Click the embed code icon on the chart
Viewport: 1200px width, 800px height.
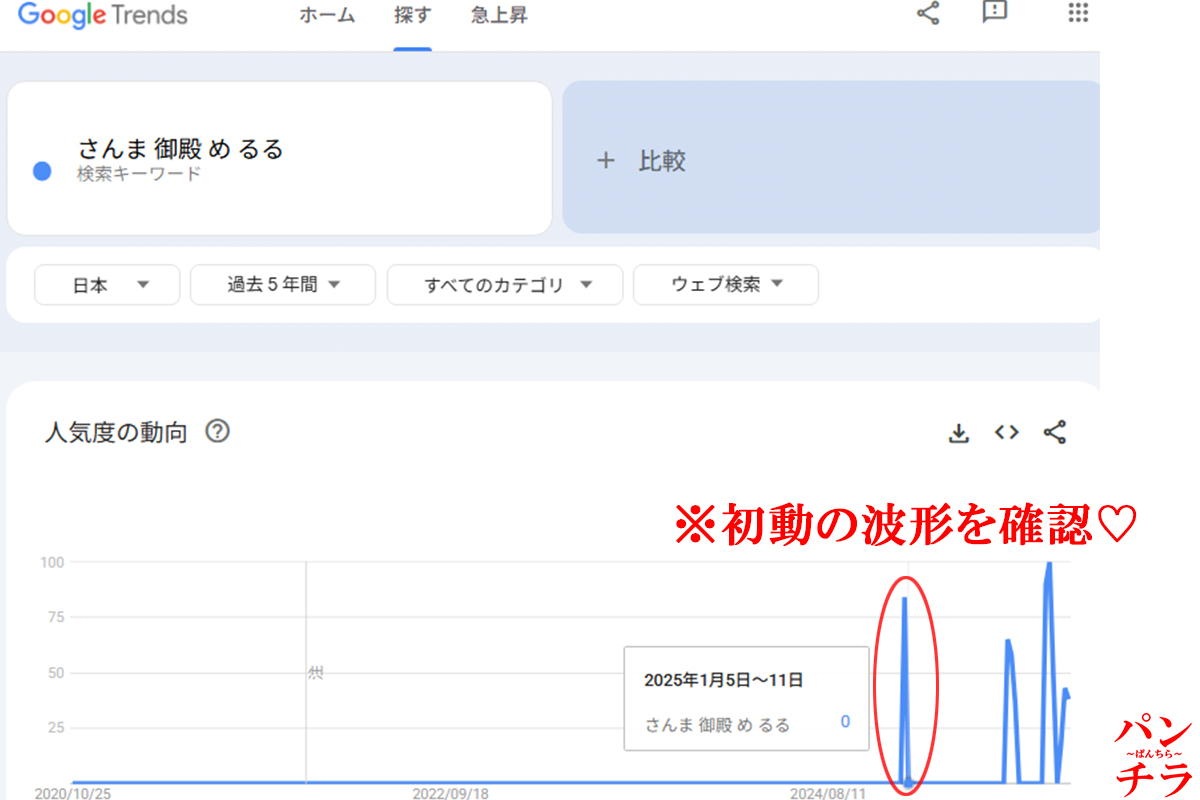(x=1006, y=432)
